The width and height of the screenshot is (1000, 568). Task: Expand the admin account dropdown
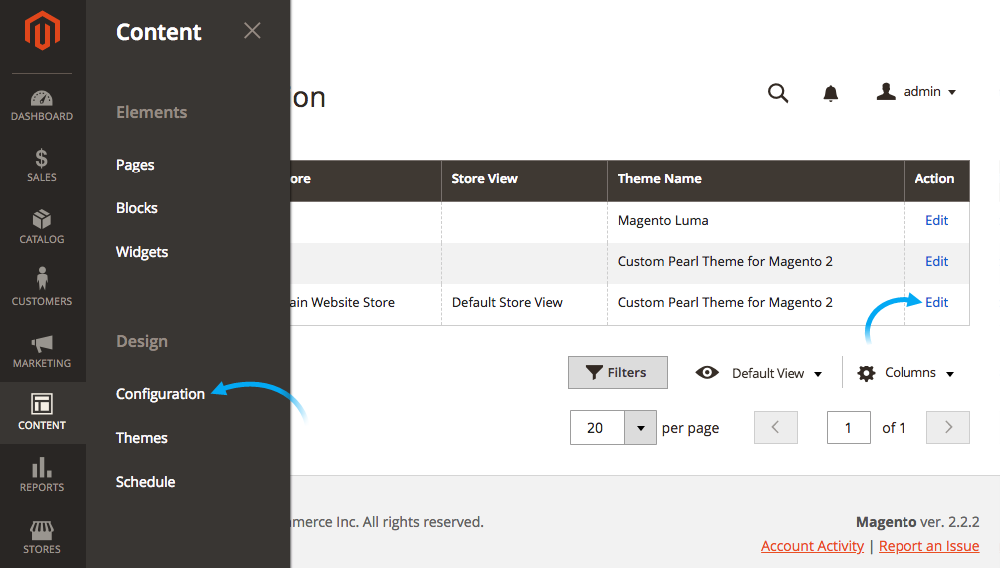pyautogui.click(x=917, y=92)
